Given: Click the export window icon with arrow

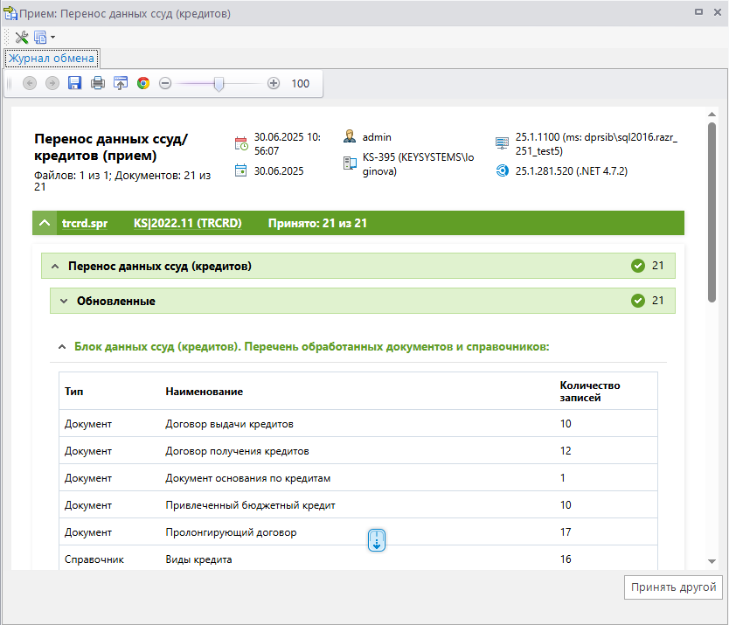Looking at the screenshot, I should [x=120, y=83].
